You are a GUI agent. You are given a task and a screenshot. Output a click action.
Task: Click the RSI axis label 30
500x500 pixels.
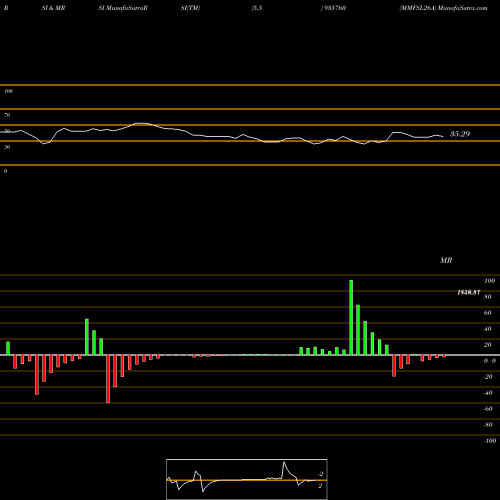pyautogui.click(x=7, y=147)
